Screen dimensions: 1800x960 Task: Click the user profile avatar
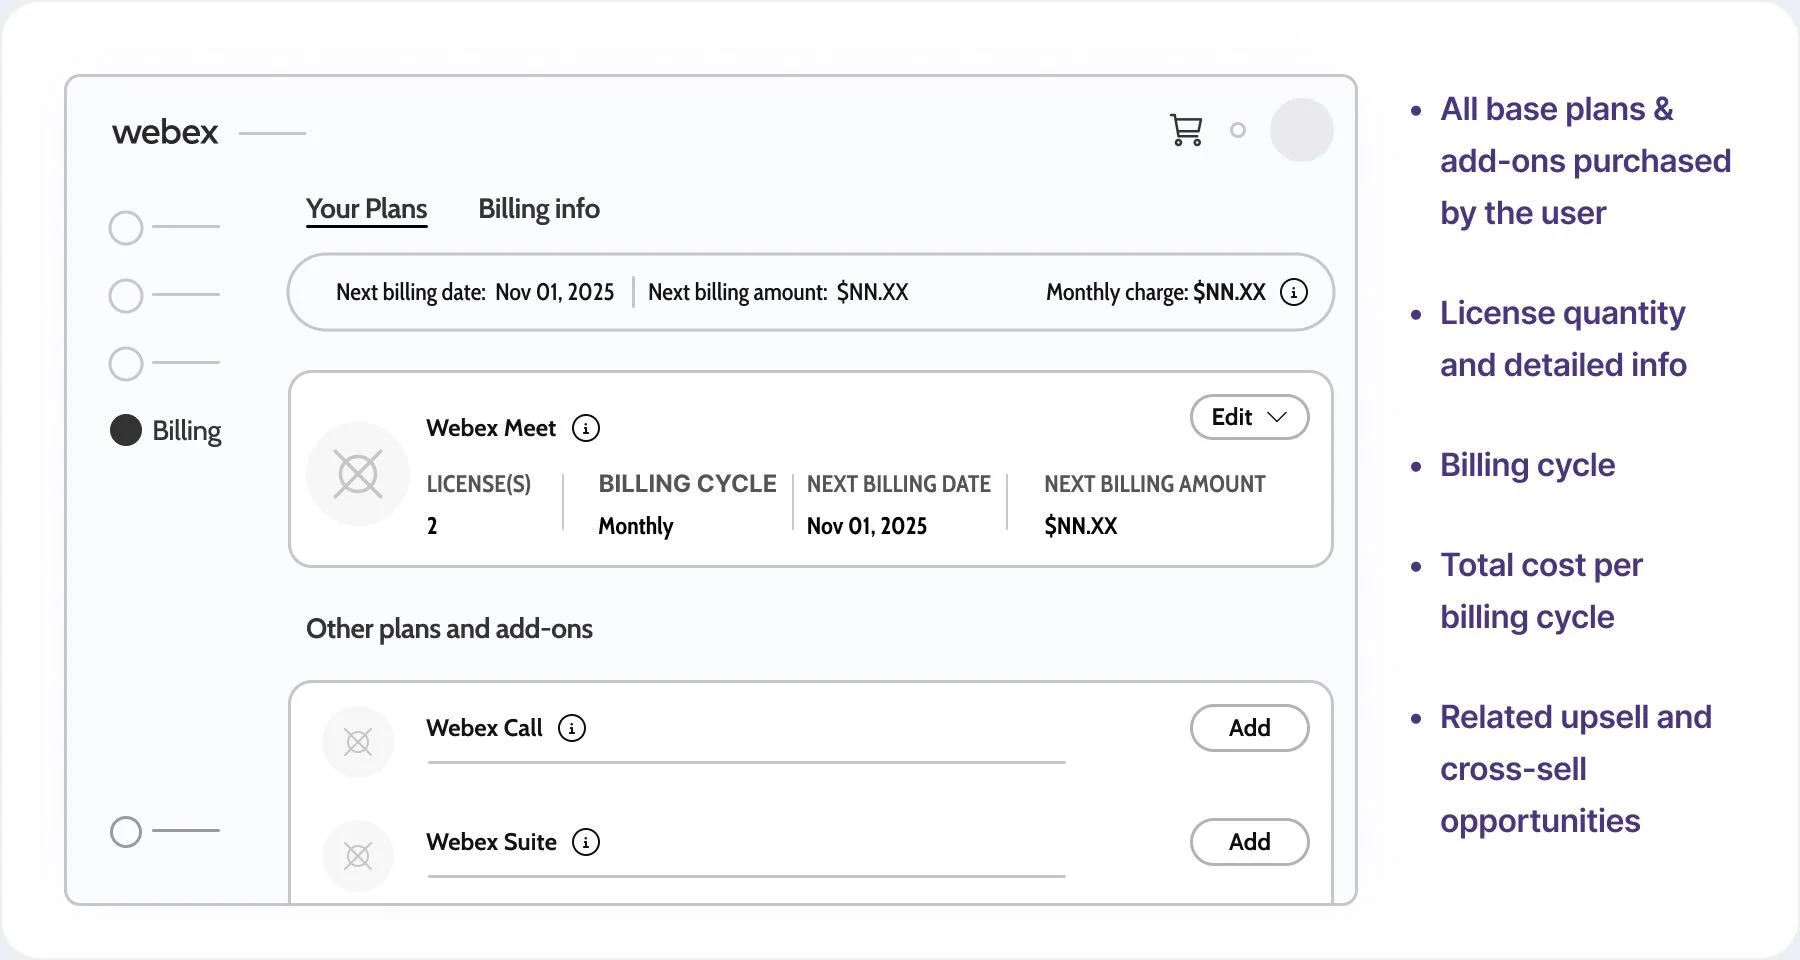click(1301, 130)
